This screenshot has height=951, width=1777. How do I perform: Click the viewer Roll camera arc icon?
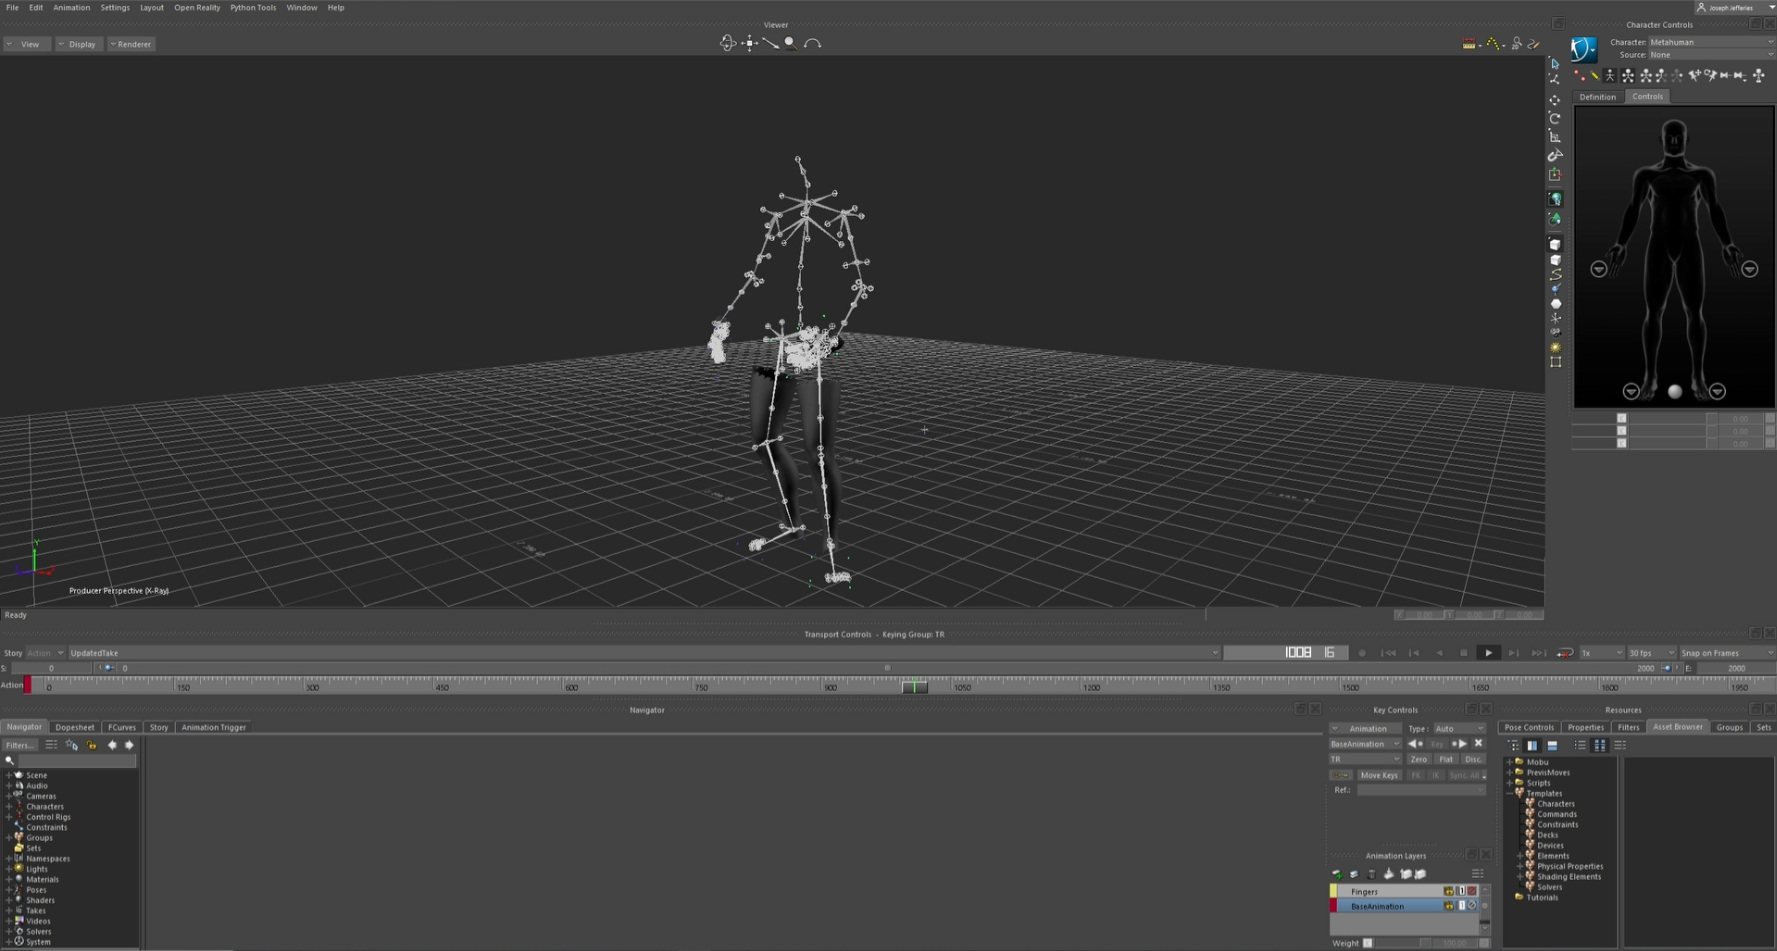(x=813, y=43)
